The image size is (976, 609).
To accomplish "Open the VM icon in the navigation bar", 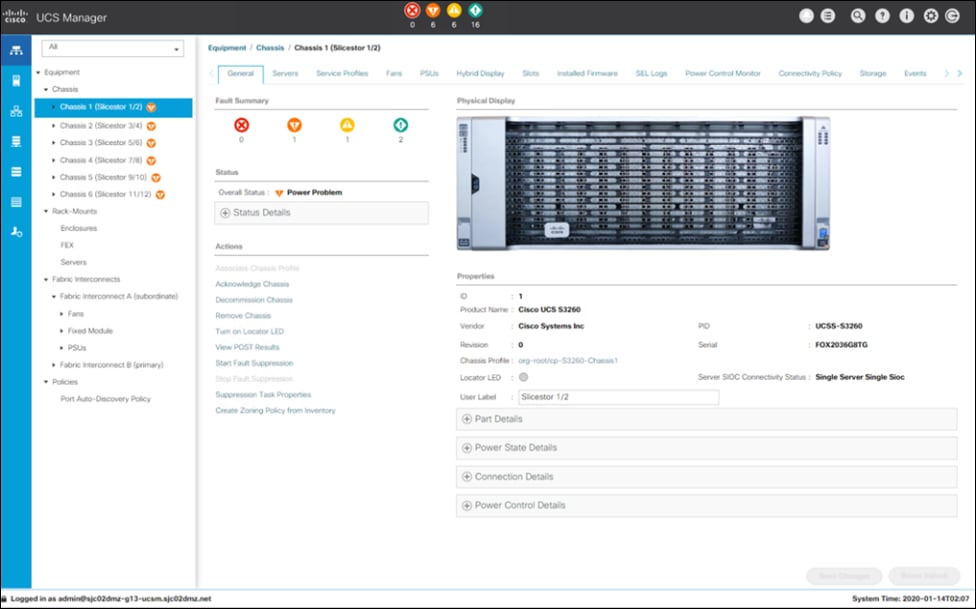I will pyautogui.click(x=16, y=172).
